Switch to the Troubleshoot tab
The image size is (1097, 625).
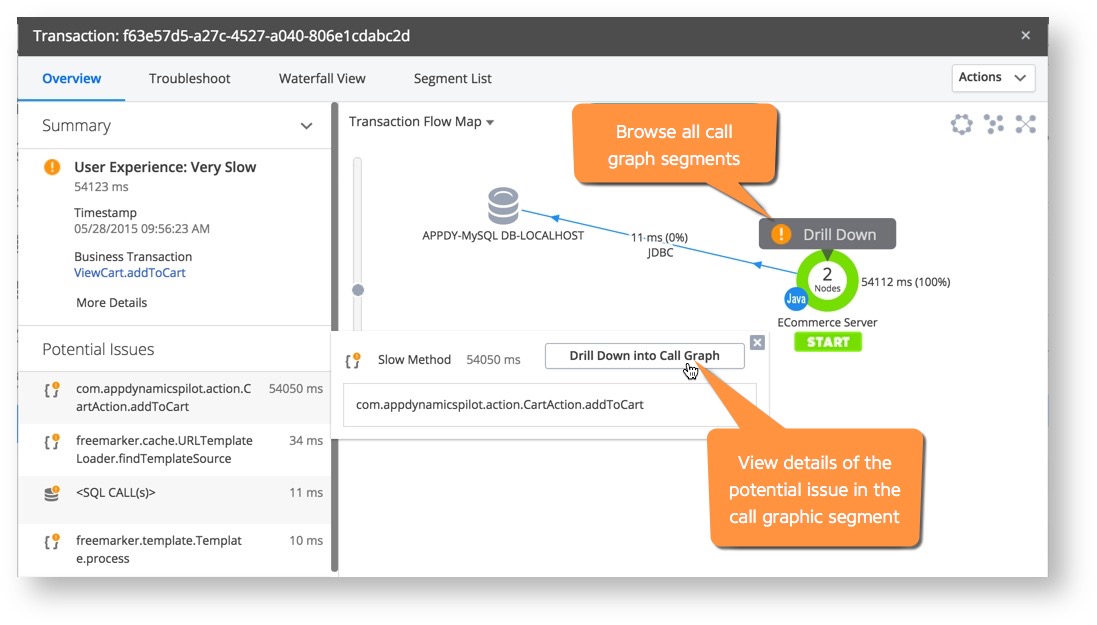point(190,78)
